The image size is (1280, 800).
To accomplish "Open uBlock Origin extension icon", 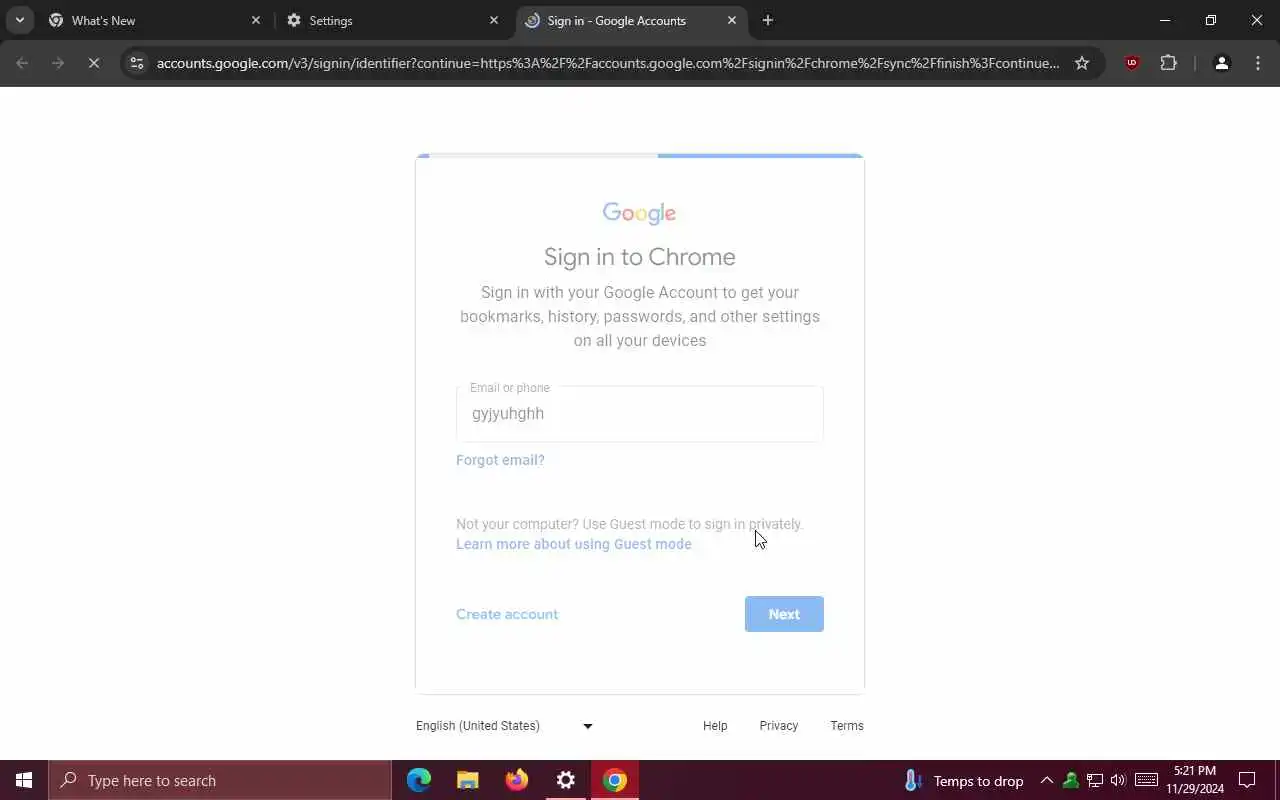I will 1132,63.
